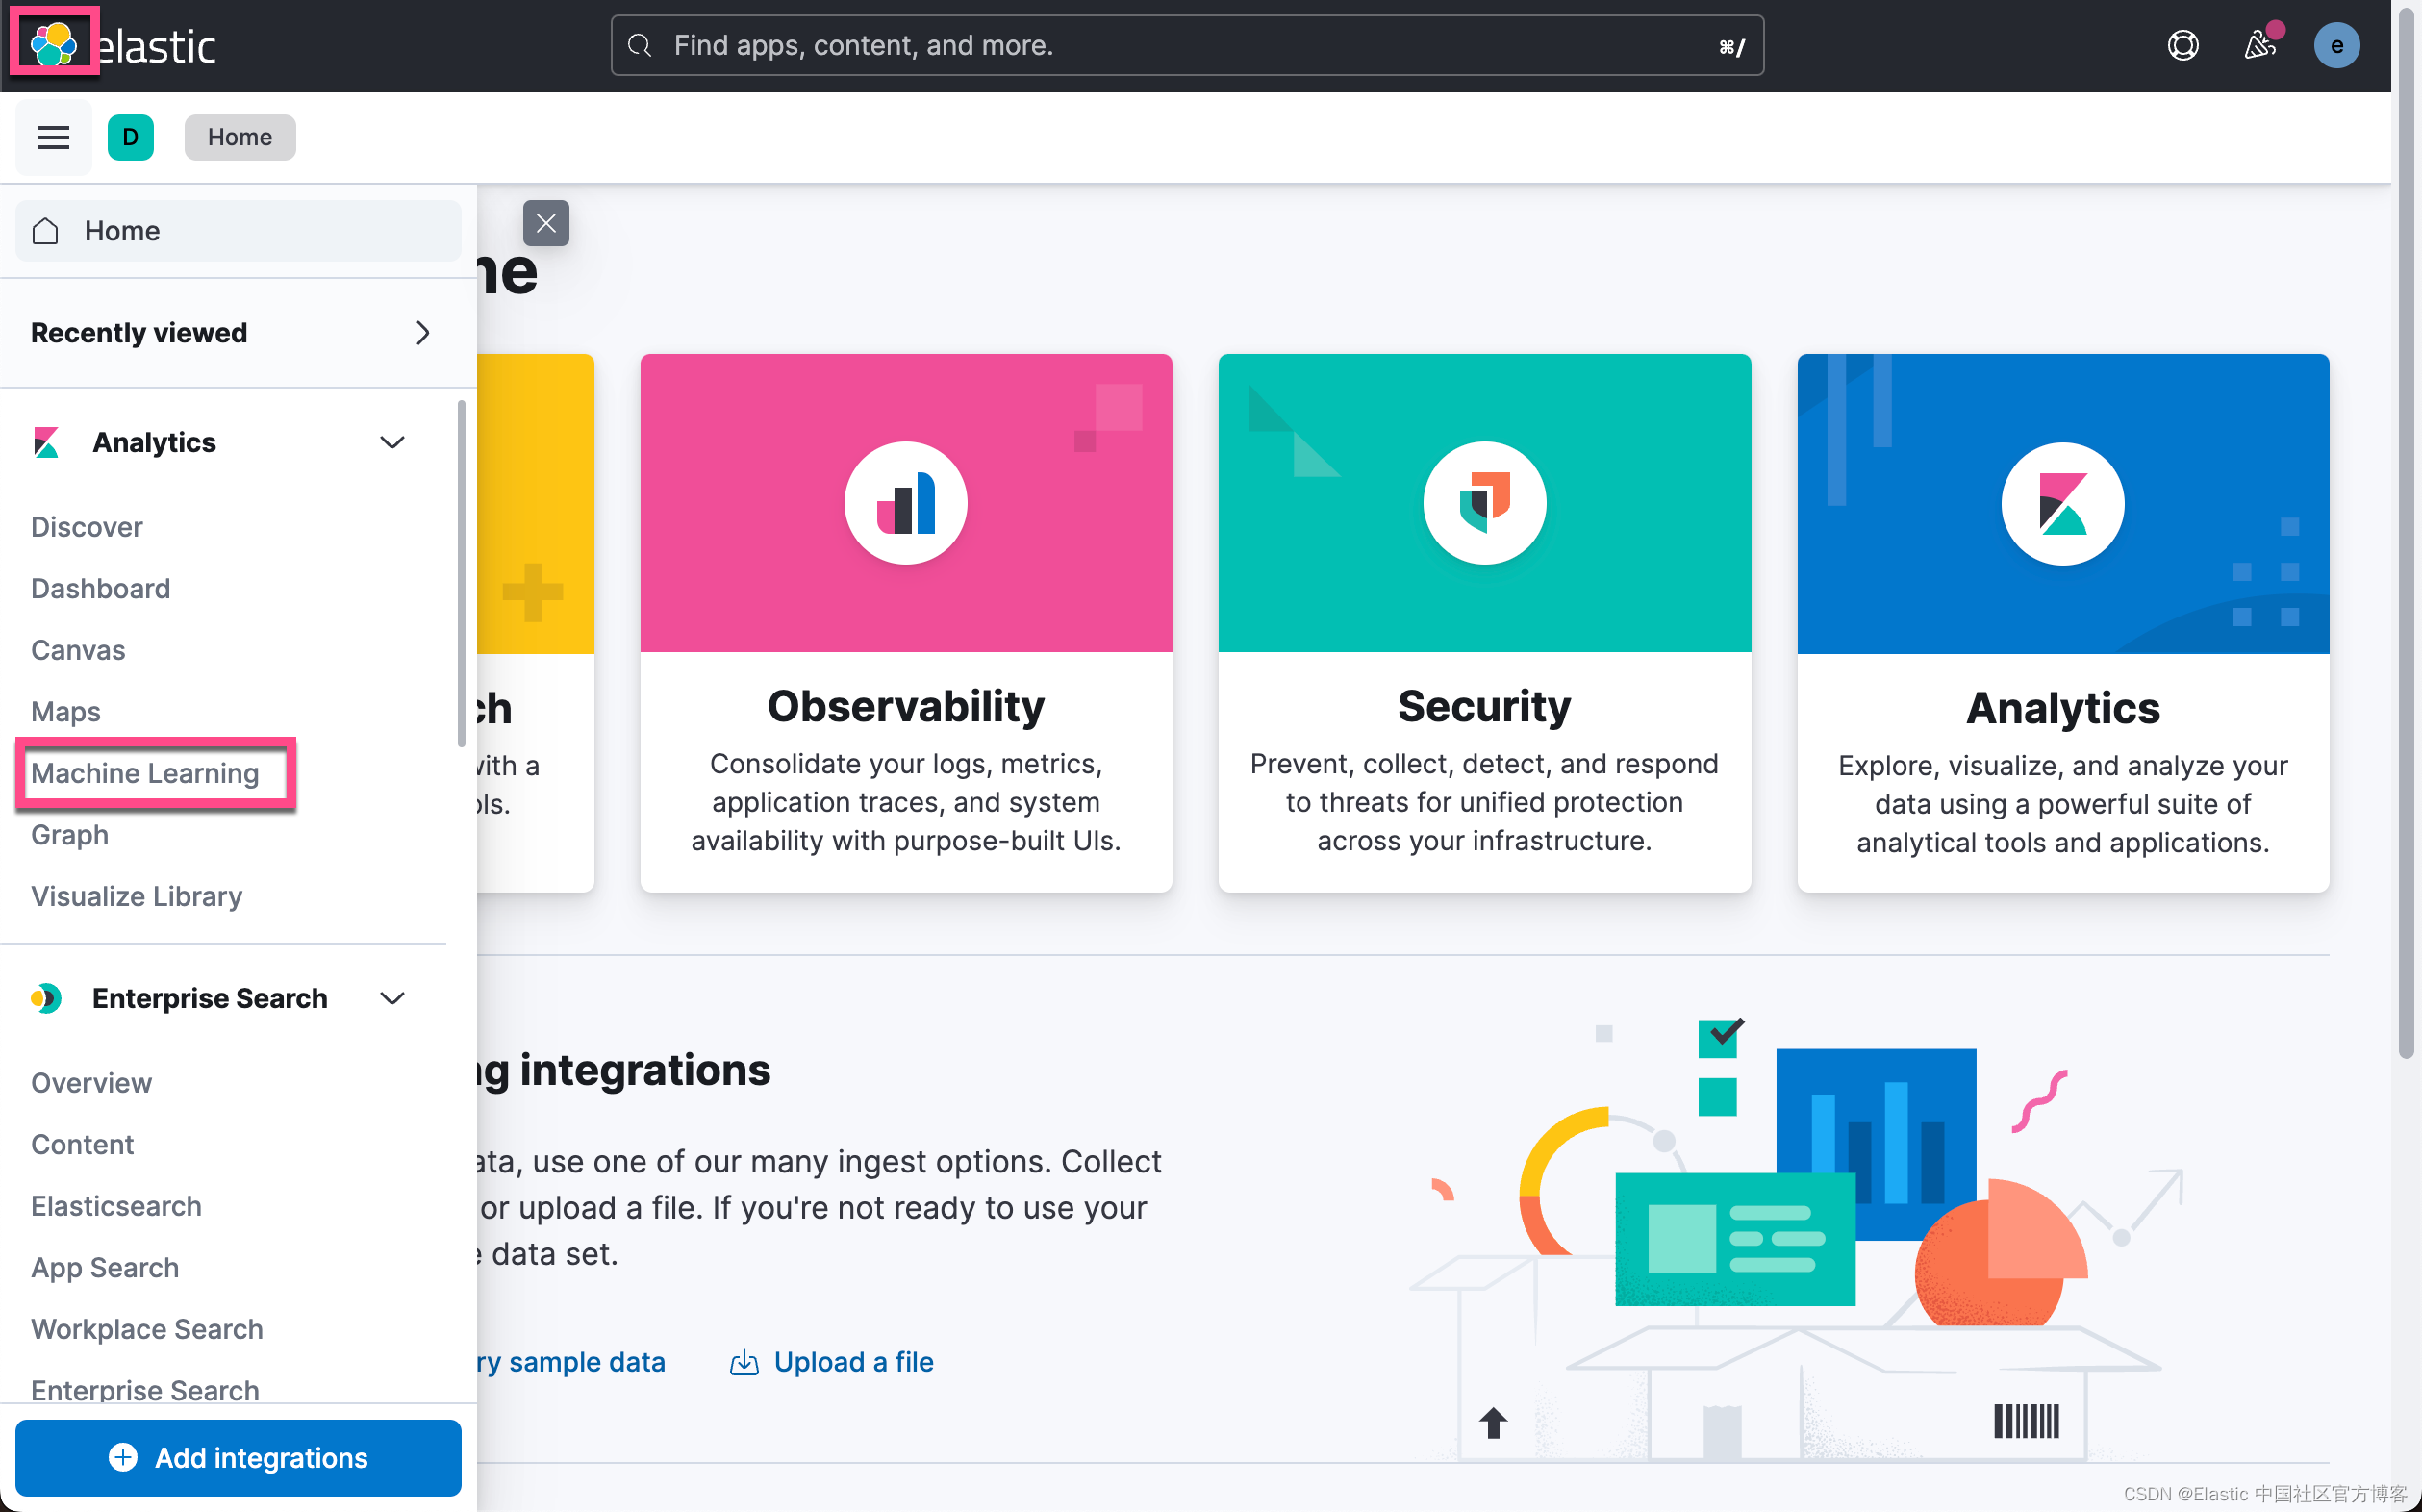Click the Home house icon in sidebar

46,231
